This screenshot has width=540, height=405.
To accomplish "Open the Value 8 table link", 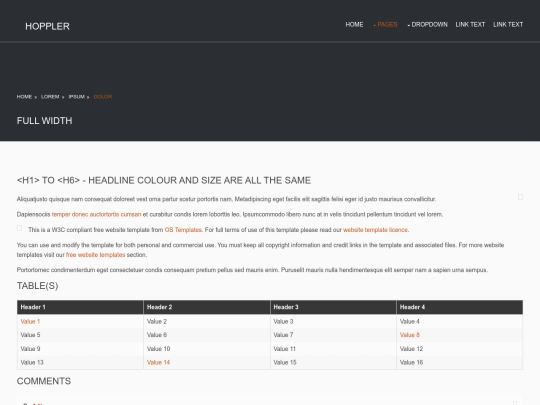I will [x=409, y=335].
